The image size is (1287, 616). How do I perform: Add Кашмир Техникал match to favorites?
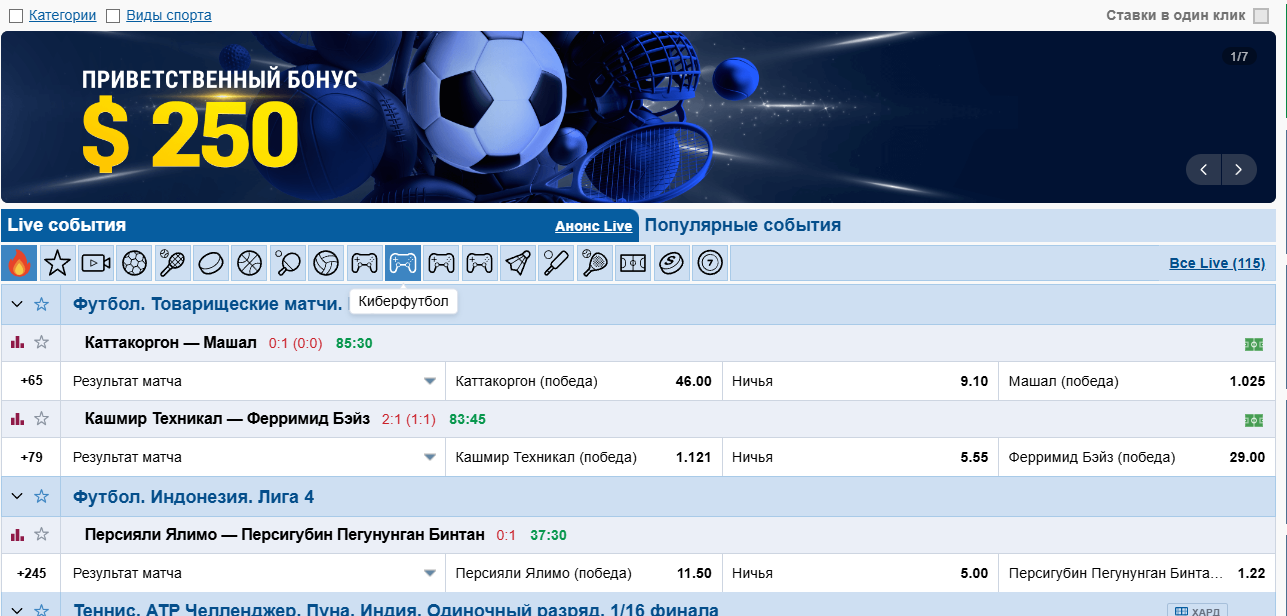pos(42,419)
